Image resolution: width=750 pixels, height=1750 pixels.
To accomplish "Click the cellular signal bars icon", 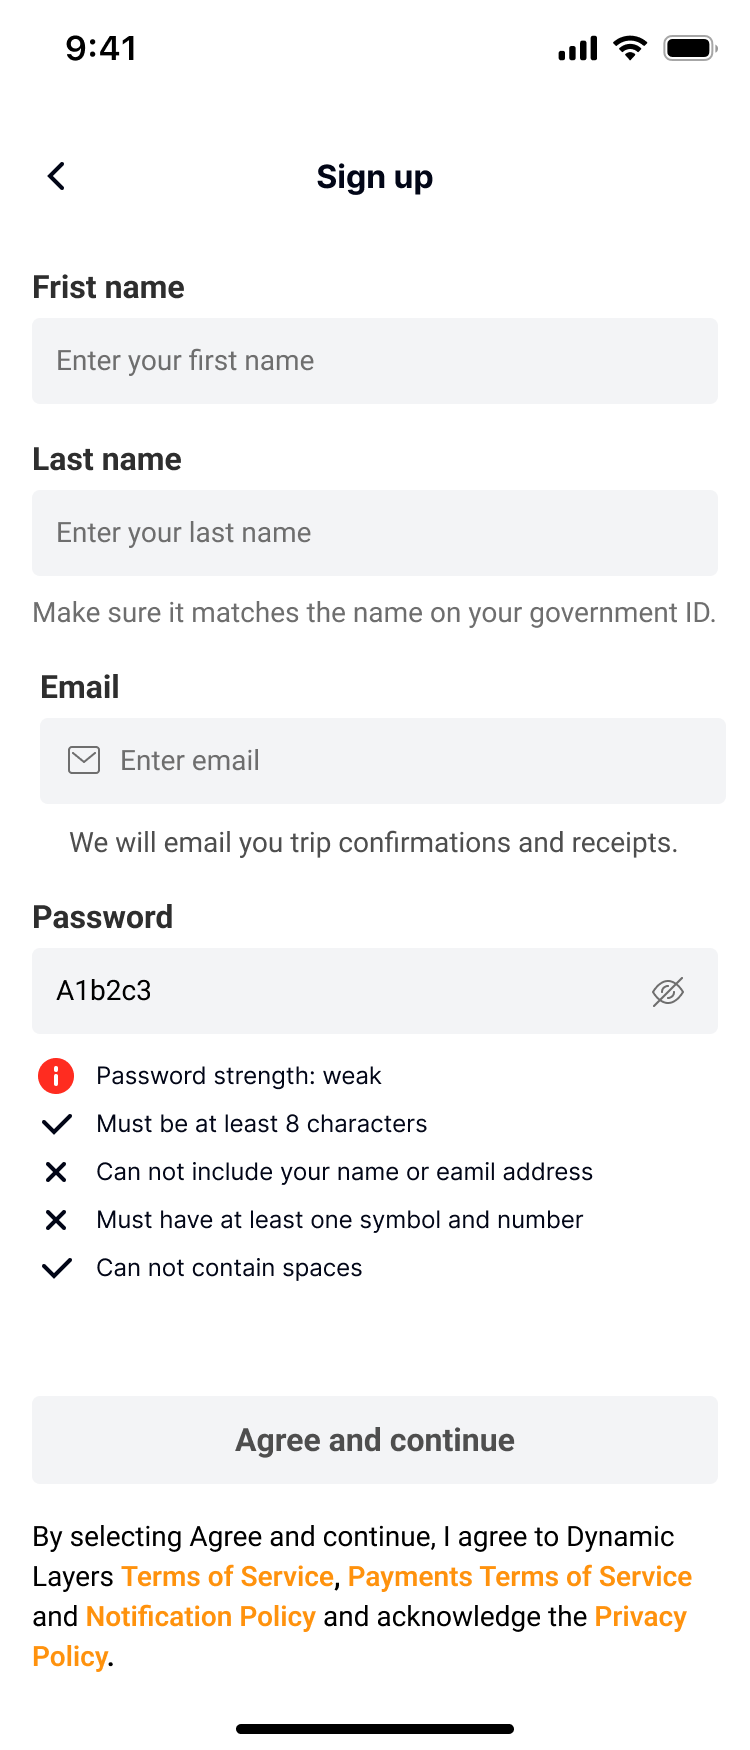I will pyautogui.click(x=576, y=46).
